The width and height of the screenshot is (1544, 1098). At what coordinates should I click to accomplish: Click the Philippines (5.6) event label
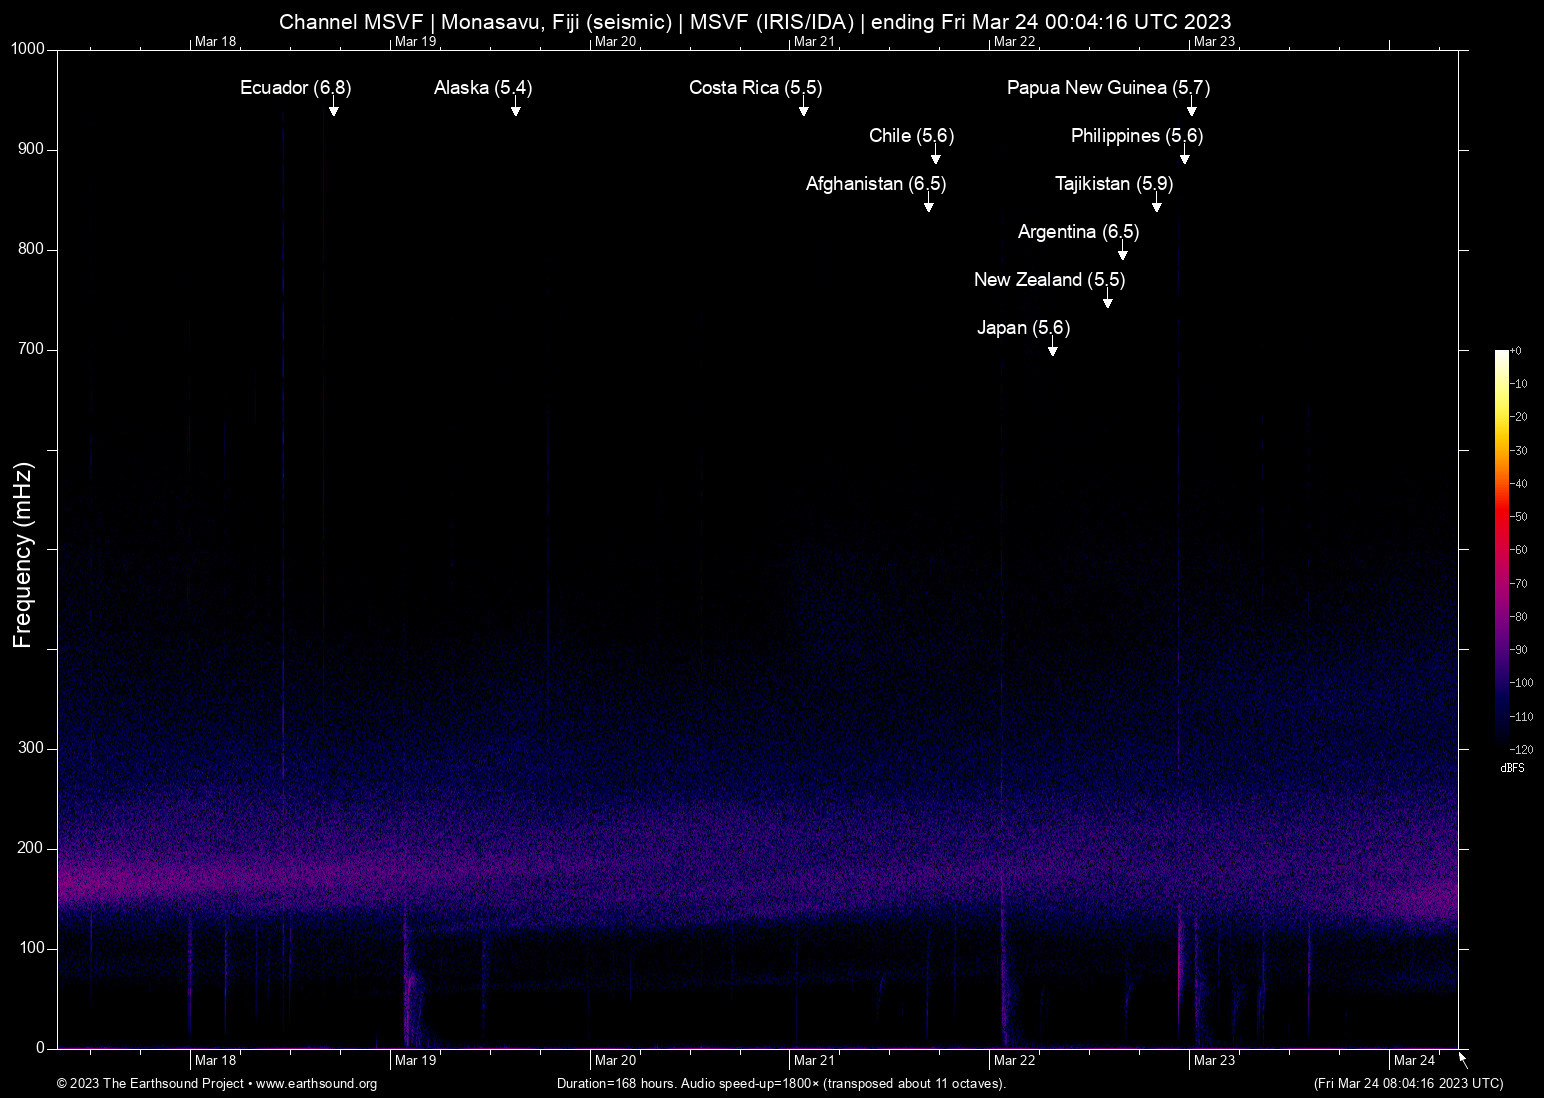1136,136
